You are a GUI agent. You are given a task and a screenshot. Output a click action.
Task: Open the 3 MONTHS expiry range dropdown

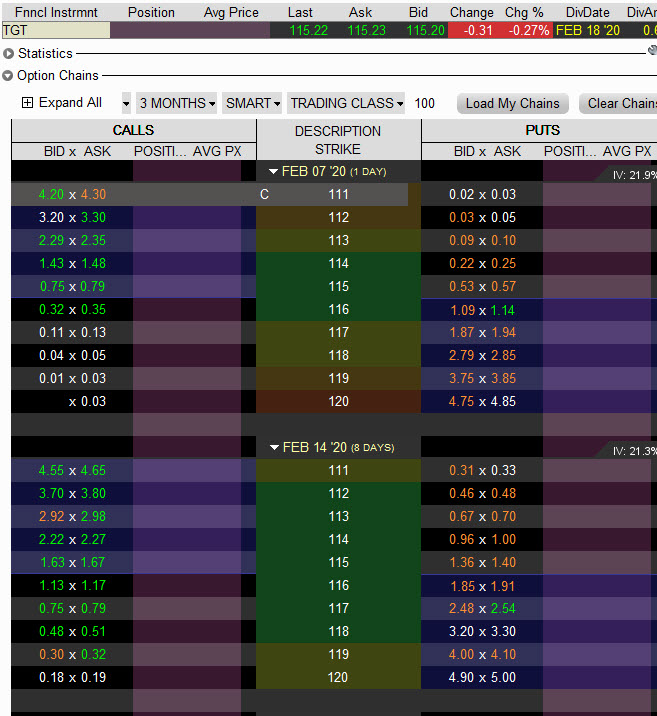(177, 103)
